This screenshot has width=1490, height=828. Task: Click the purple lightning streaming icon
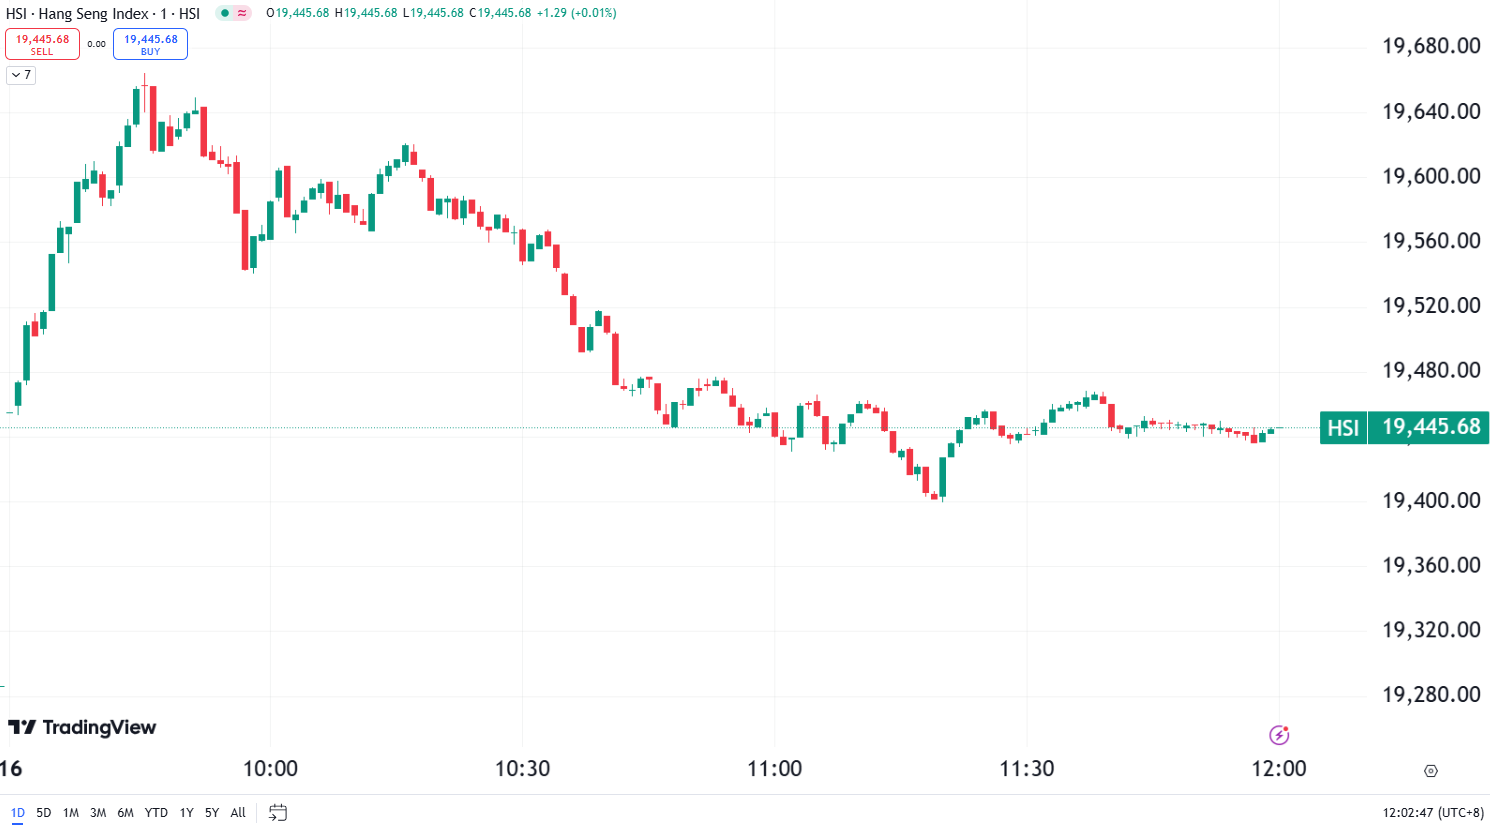pos(1281,734)
